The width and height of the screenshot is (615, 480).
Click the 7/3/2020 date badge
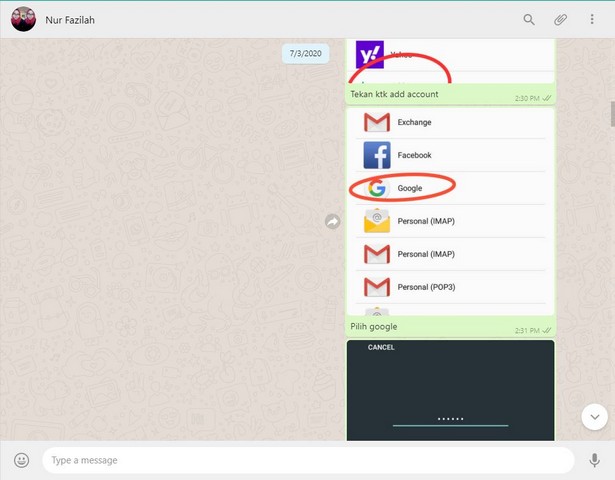(x=305, y=53)
